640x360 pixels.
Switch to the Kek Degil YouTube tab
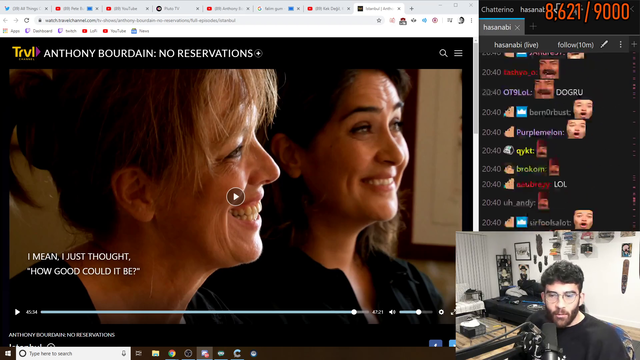328,9
